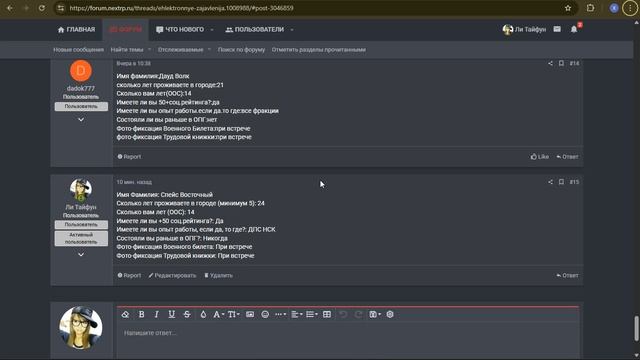Click the BB-code toggle gear icon
Image resolution: width=640 pixels, height=360 pixels.
[390, 314]
